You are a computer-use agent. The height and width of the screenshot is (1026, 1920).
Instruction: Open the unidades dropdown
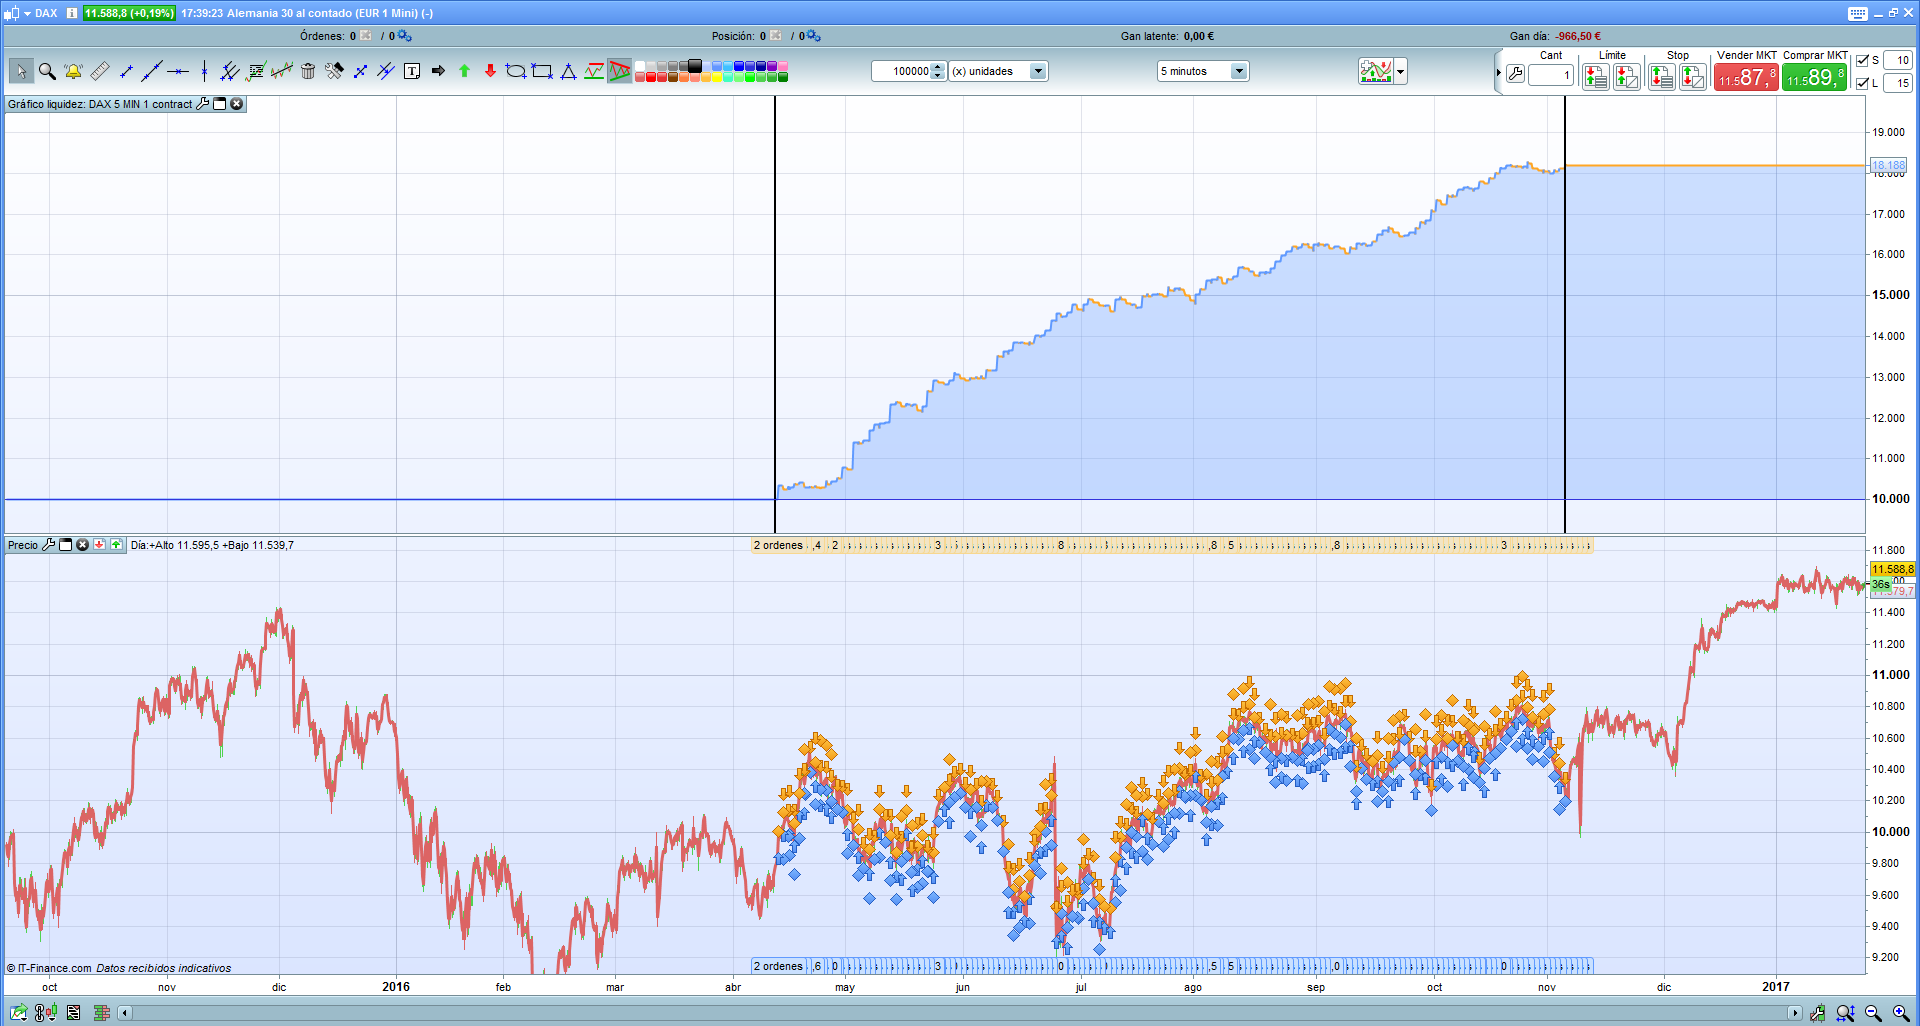[1038, 71]
